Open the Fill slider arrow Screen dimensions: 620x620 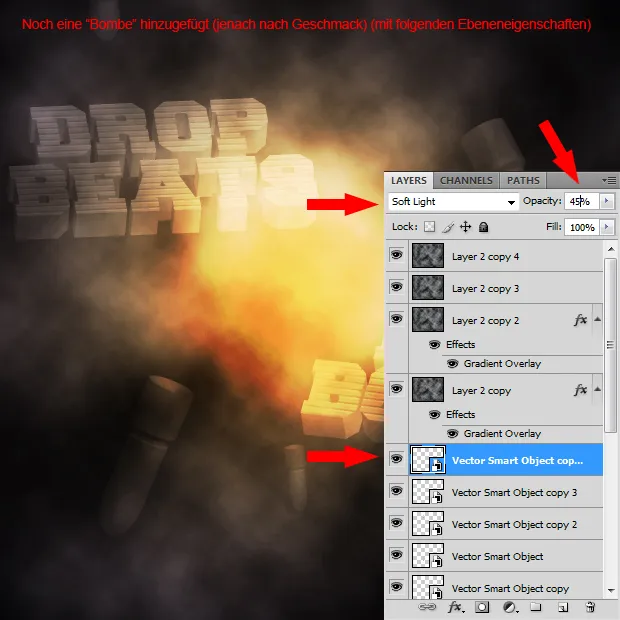point(605,228)
